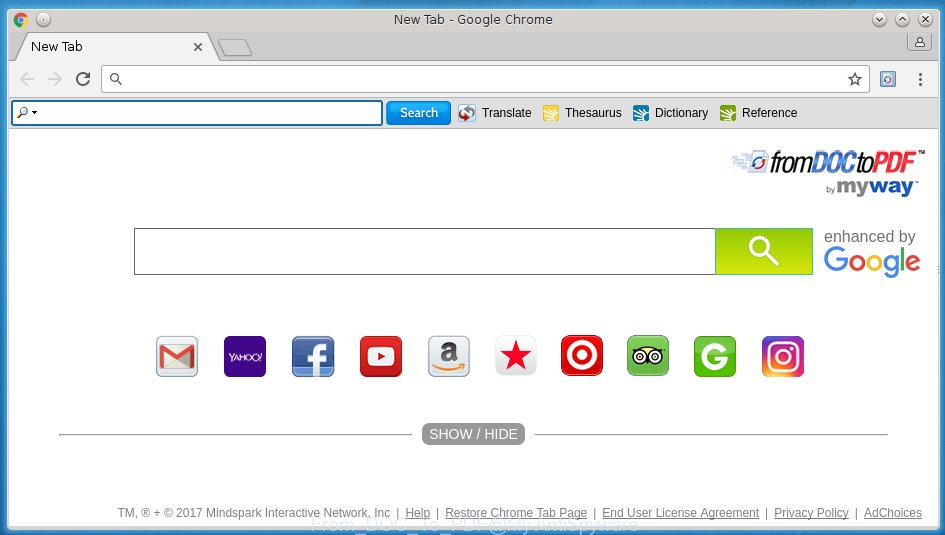Image resolution: width=945 pixels, height=535 pixels.
Task: Click Restore Chrome Tab Page link
Action: pos(516,513)
